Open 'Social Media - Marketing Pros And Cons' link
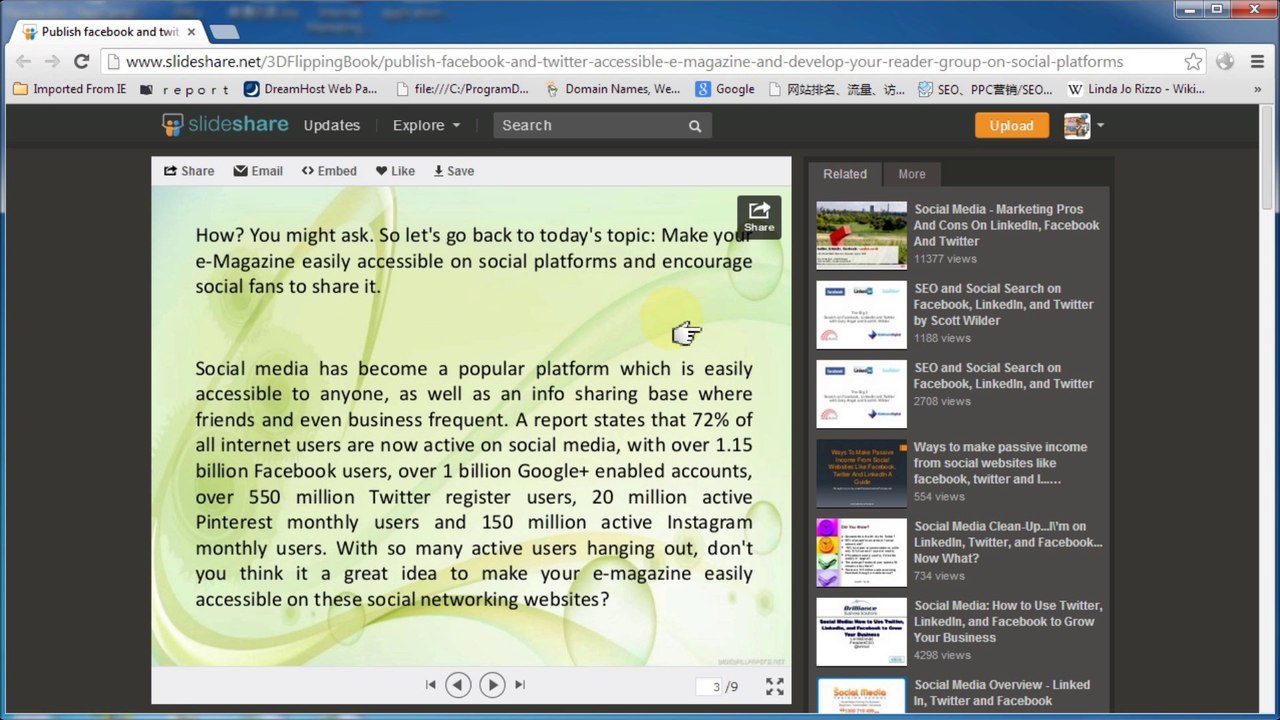Image resolution: width=1280 pixels, height=720 pixels. click(x=1006, y=225)
